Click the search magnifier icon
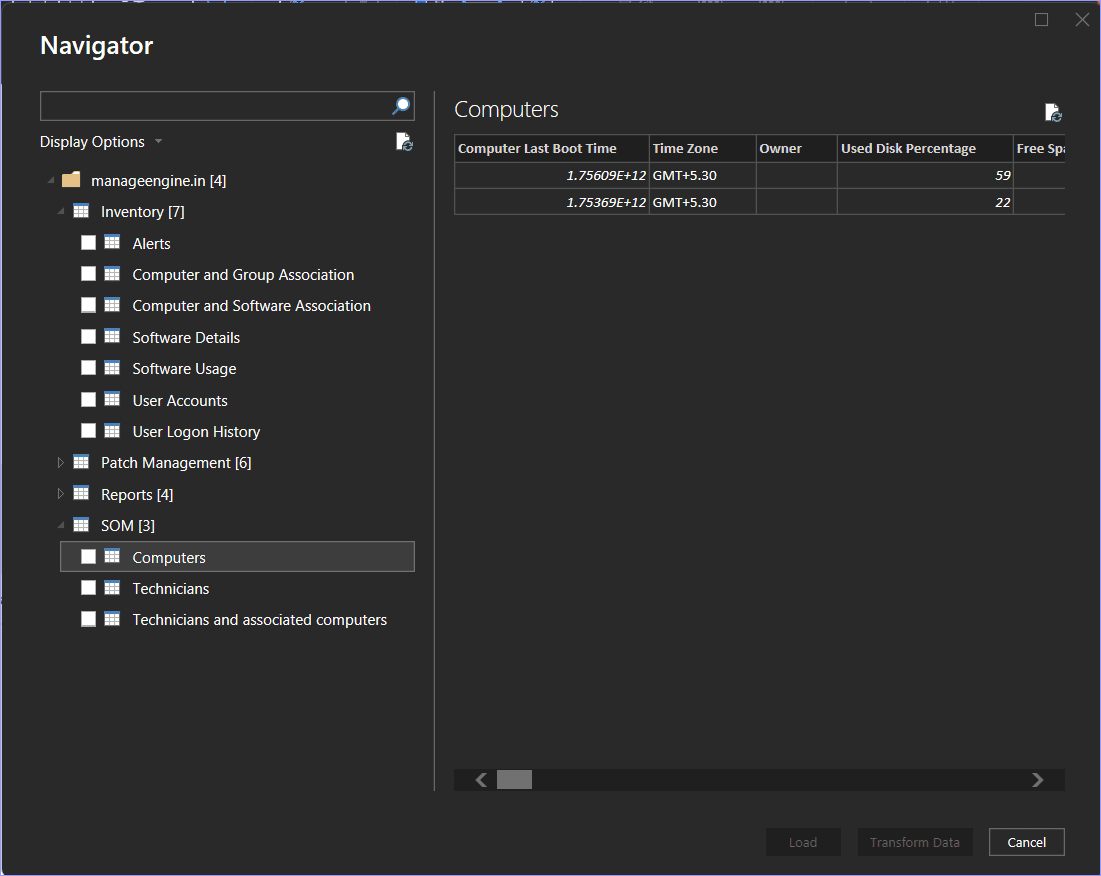Image resolution: width=1101 pixels, height=876 pixels. pyautogui.click(x=400, y=106)
